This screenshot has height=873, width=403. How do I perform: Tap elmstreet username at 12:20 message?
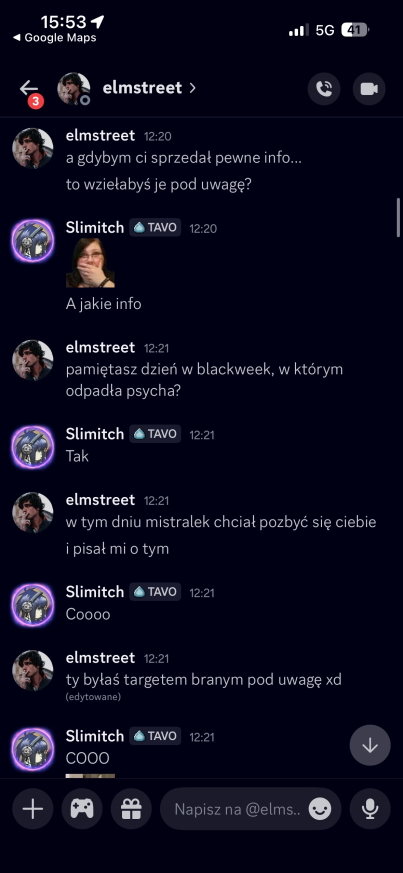[100, 135]
